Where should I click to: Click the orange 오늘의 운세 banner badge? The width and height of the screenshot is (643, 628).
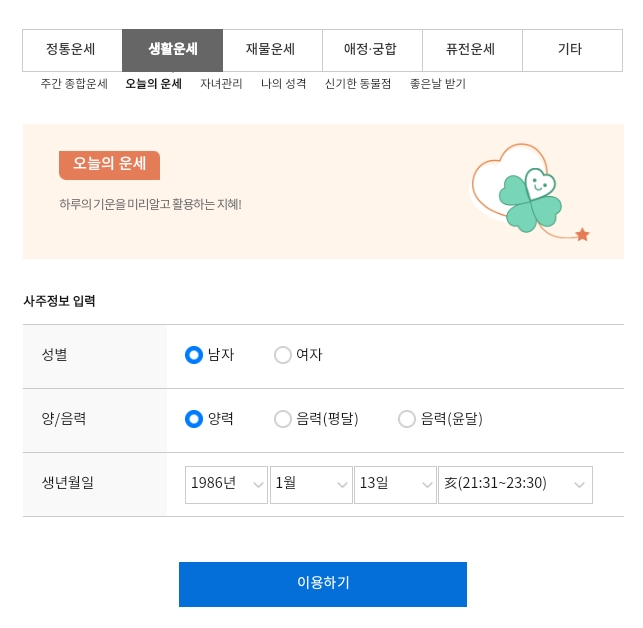click(x=109, y=165)
